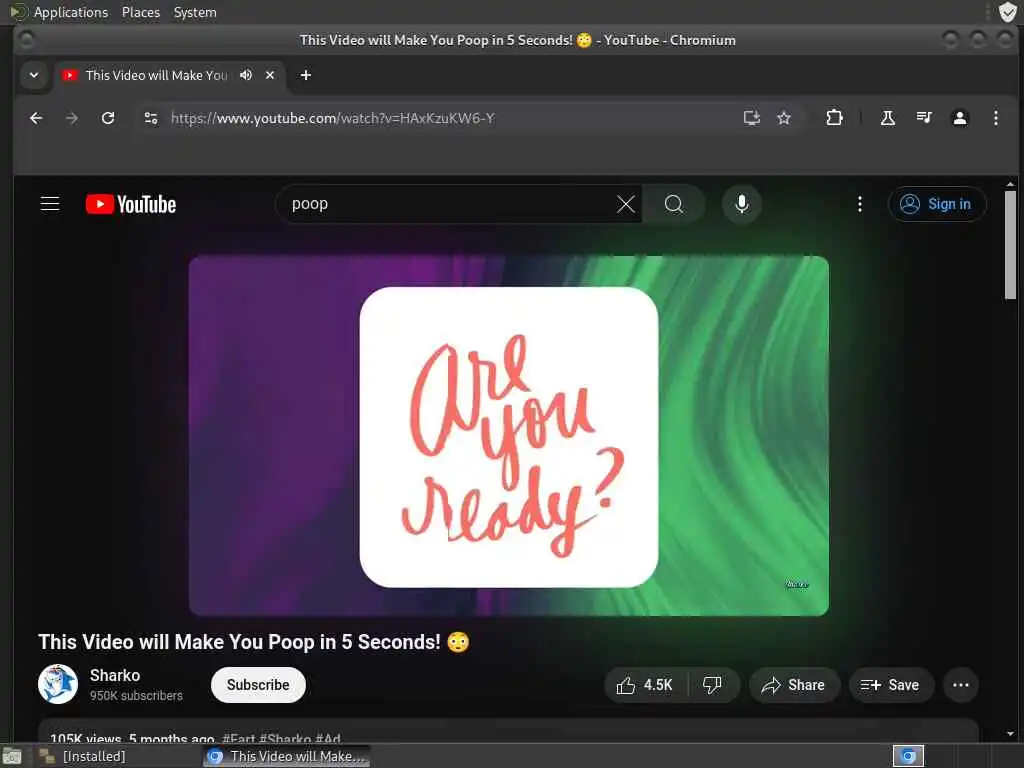Mute tab via speaker icon
The width and height of the screenshot is (1024, 768).
[246, 75]
